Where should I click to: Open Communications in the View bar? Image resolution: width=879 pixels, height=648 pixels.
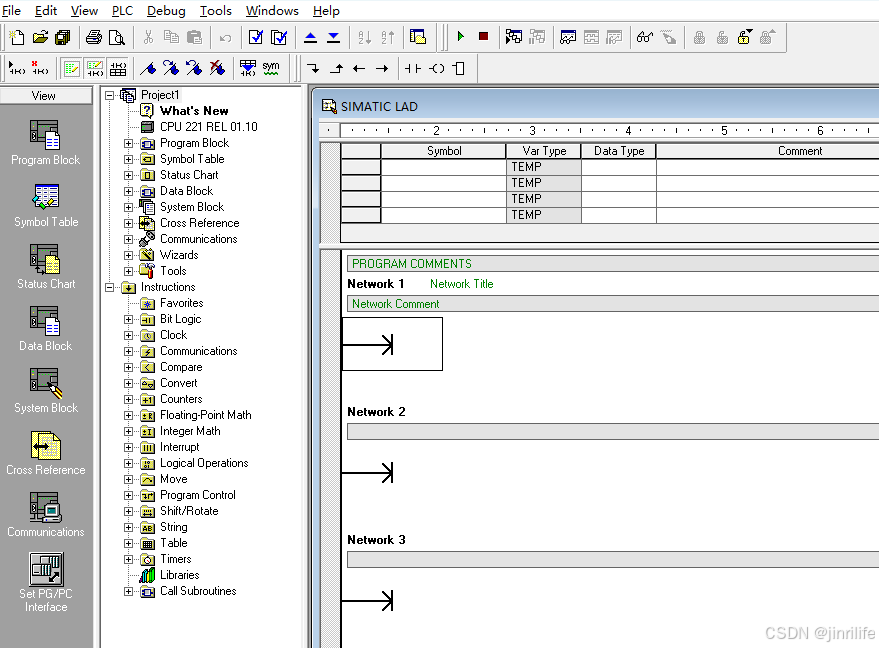(x=46, y=515)
